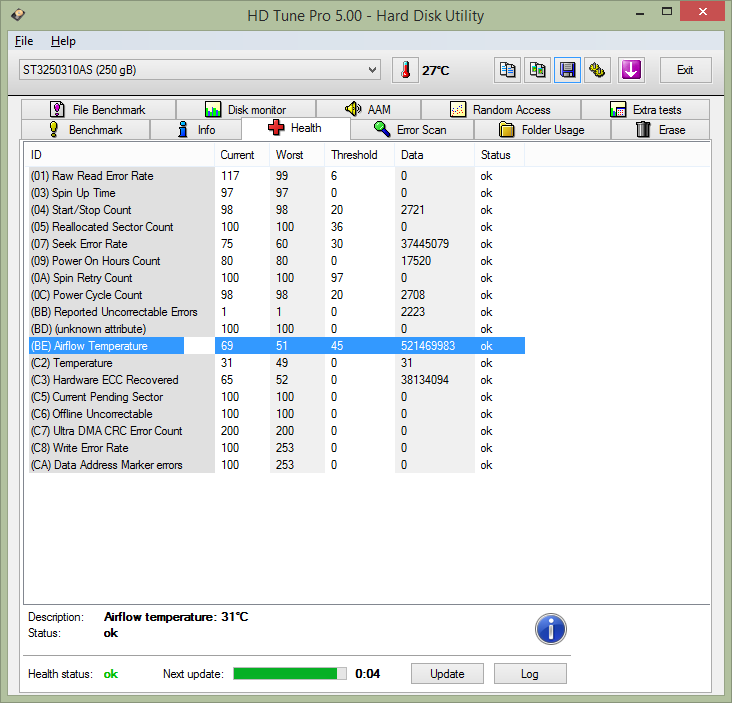Click the Log button
Viewport: 732px width, 703px height.
click(530, 674)
